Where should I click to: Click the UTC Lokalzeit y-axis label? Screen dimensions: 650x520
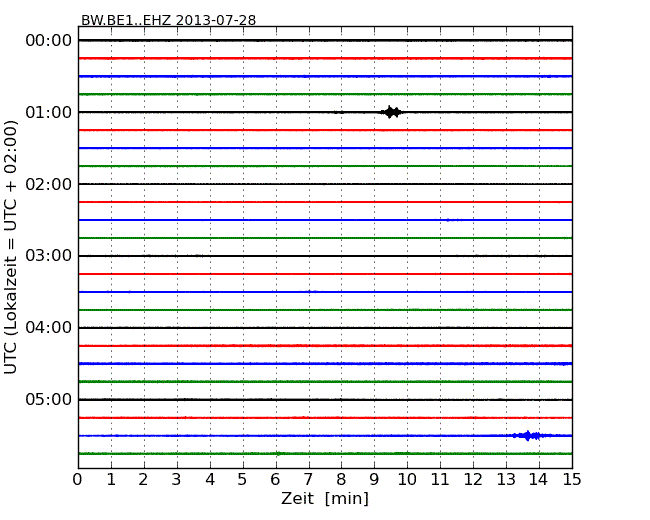(10, 247)
